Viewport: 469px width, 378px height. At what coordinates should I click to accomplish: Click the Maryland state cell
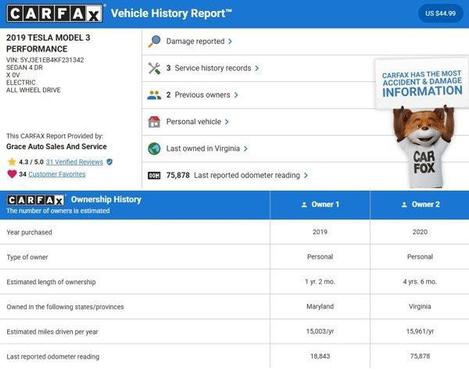320,306
